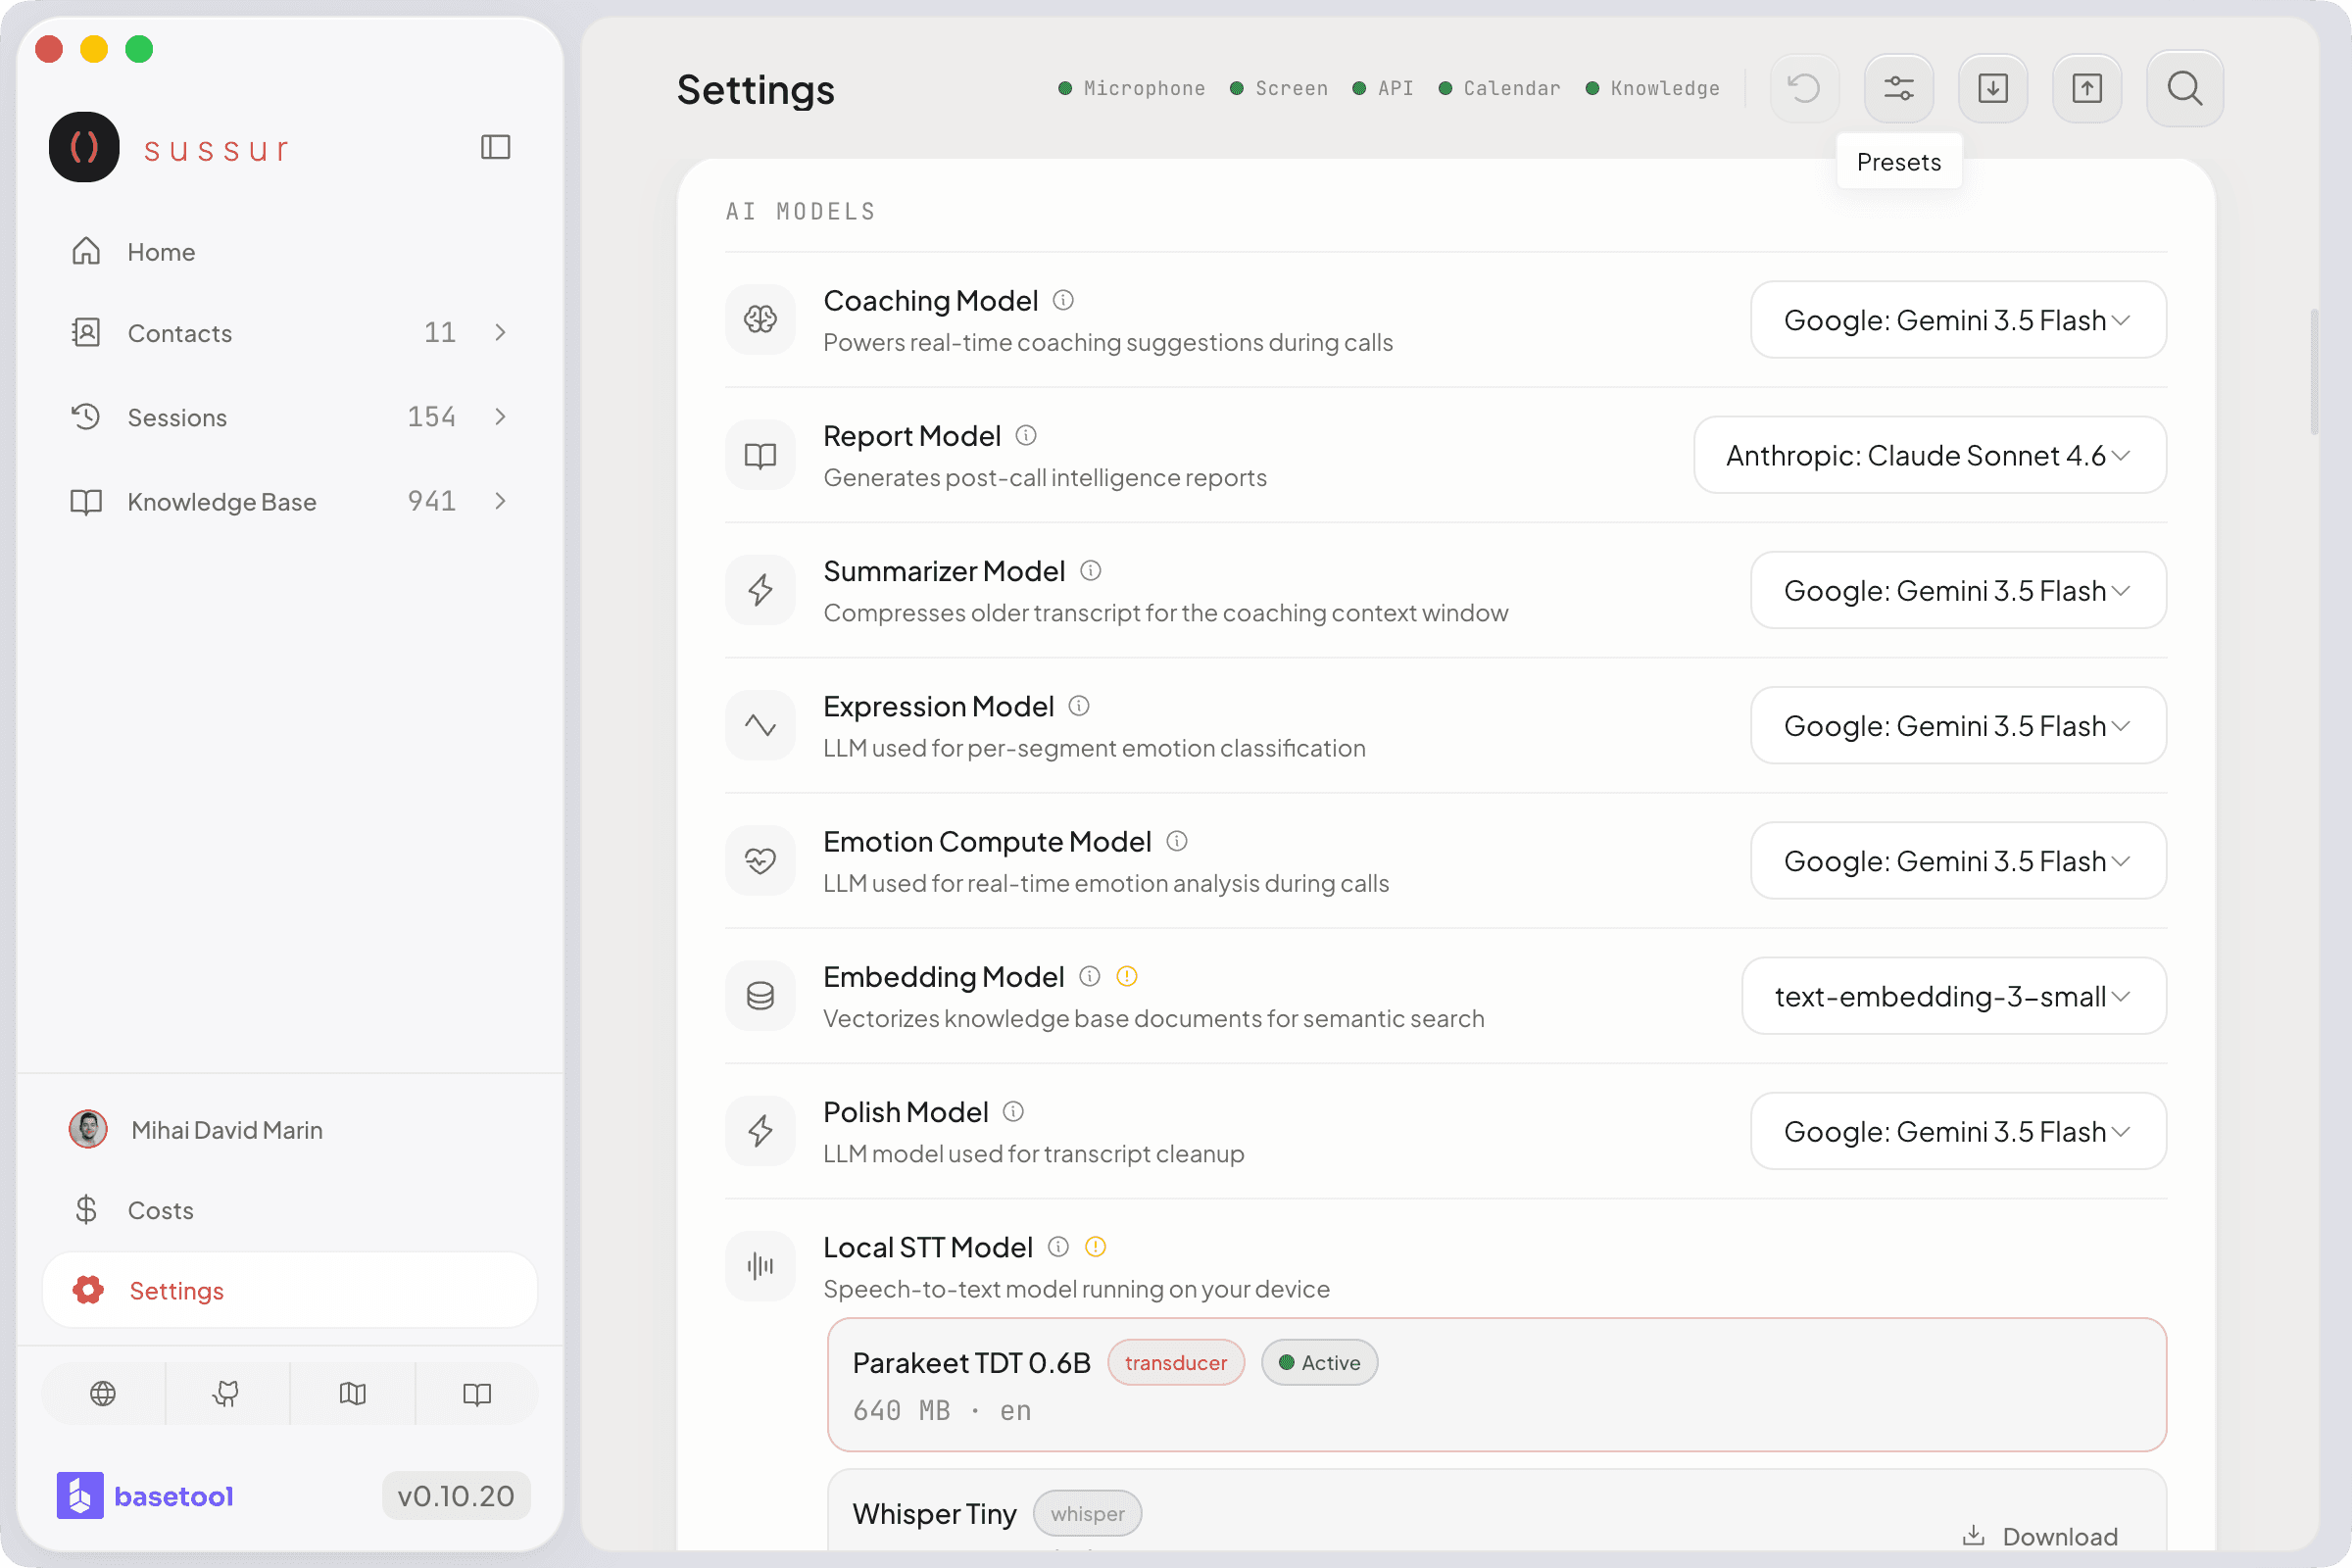The width and height of the screenshot is (2352, 1568).
Task: Expand the Knowledge Base chevron
Action: pos(500,500)
